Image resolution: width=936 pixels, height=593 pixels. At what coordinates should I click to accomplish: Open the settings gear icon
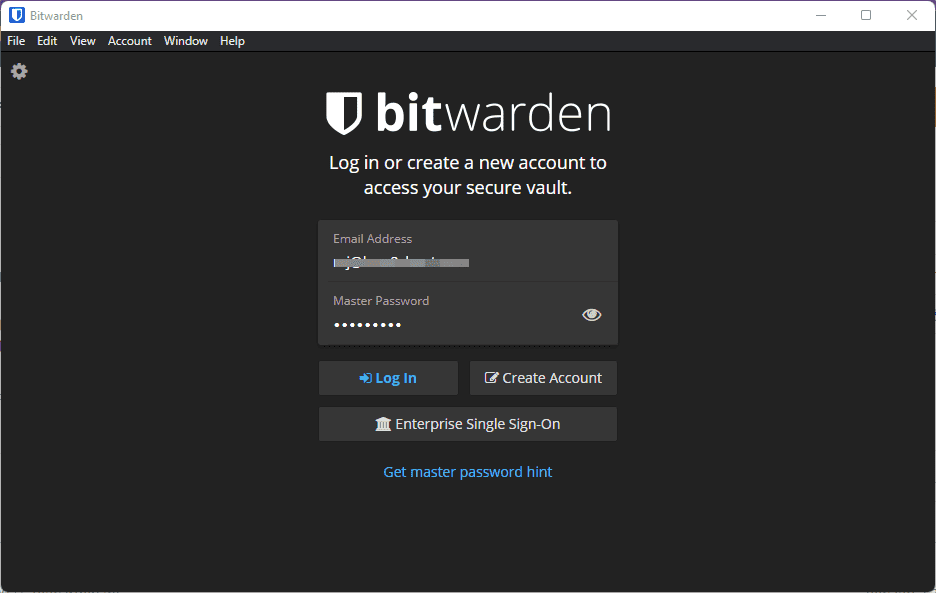pos(18,71)
